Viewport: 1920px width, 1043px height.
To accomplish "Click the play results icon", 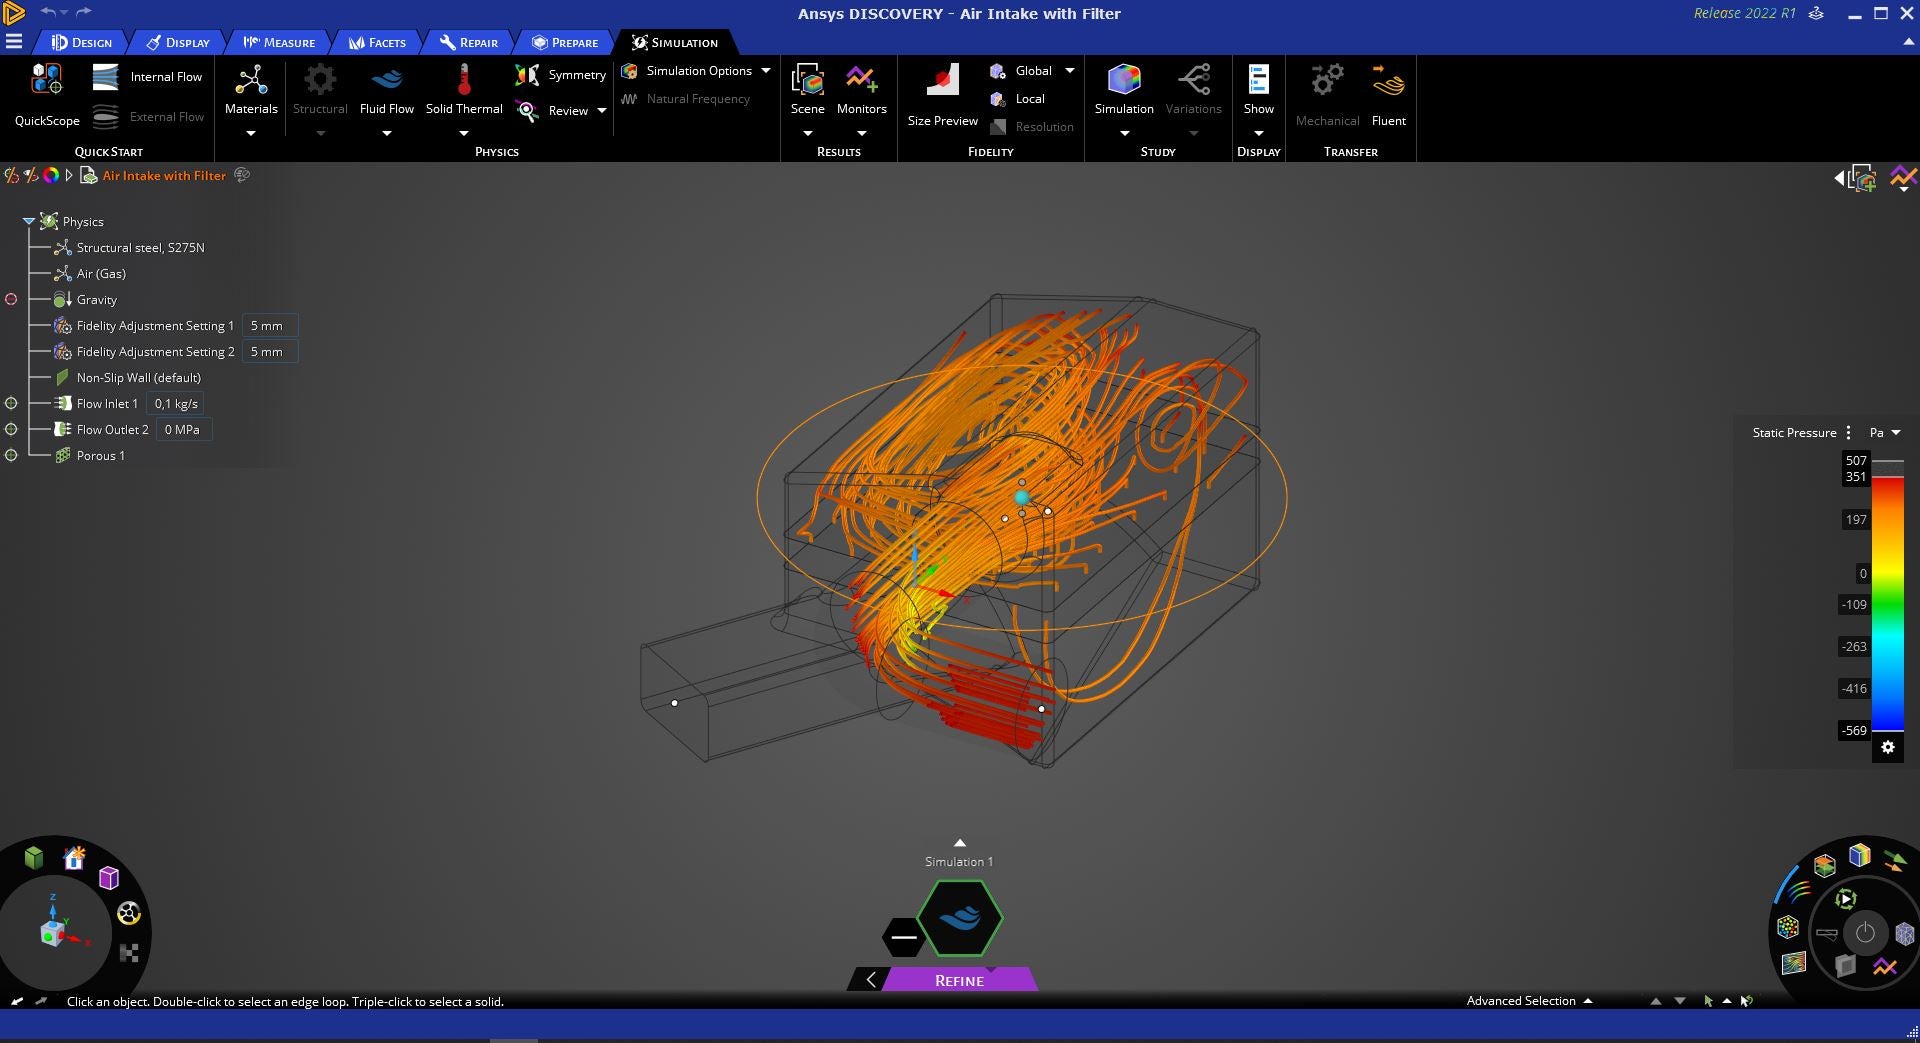I will (x=1846, y=899).
